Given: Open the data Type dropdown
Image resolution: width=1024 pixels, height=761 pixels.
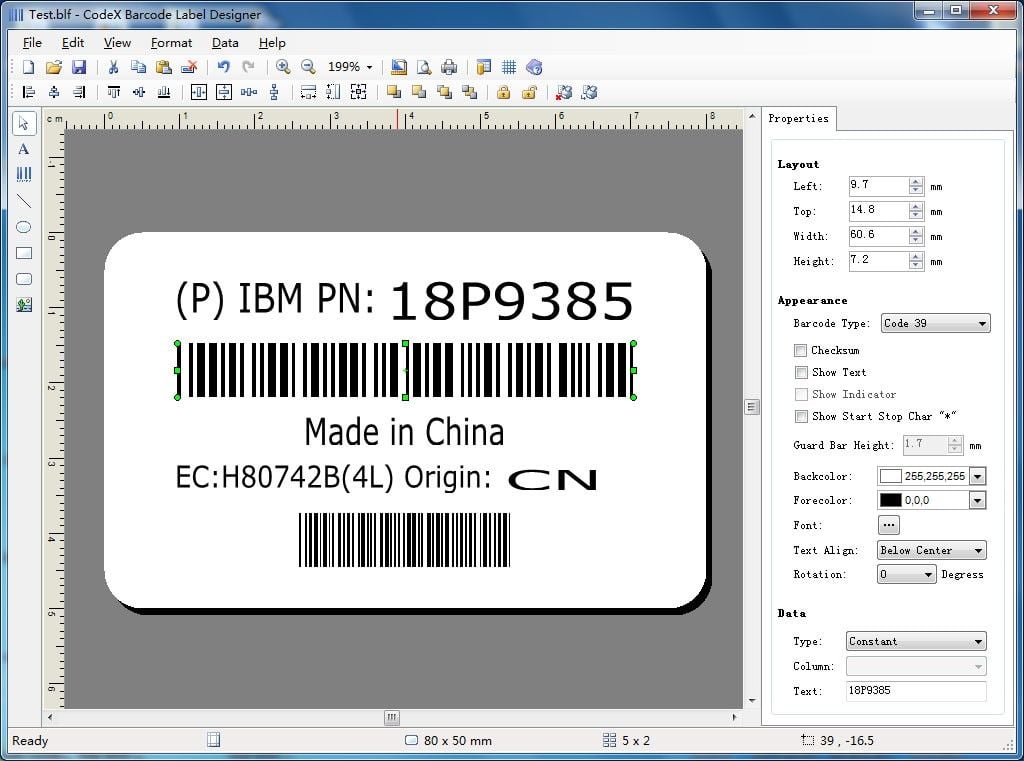Looking at the screenshot, I should tap(916, 641).
